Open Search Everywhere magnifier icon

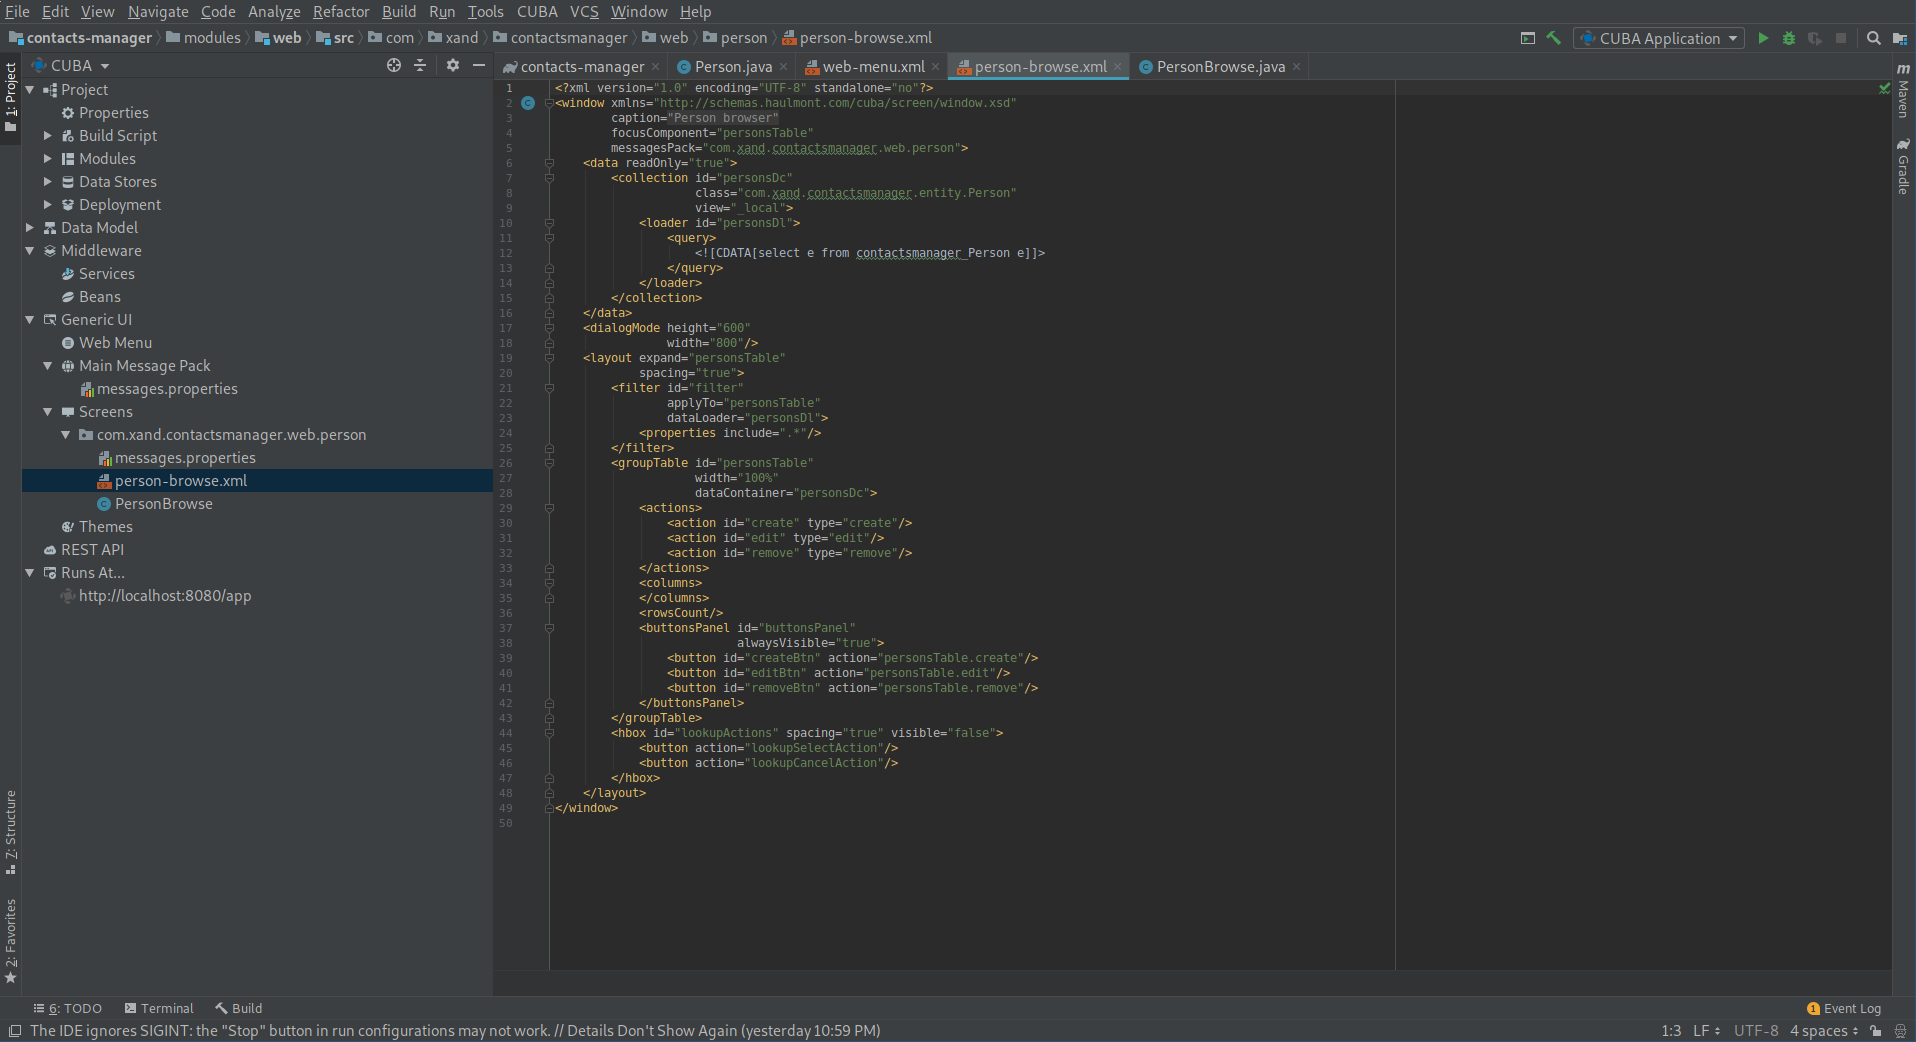1874,38
